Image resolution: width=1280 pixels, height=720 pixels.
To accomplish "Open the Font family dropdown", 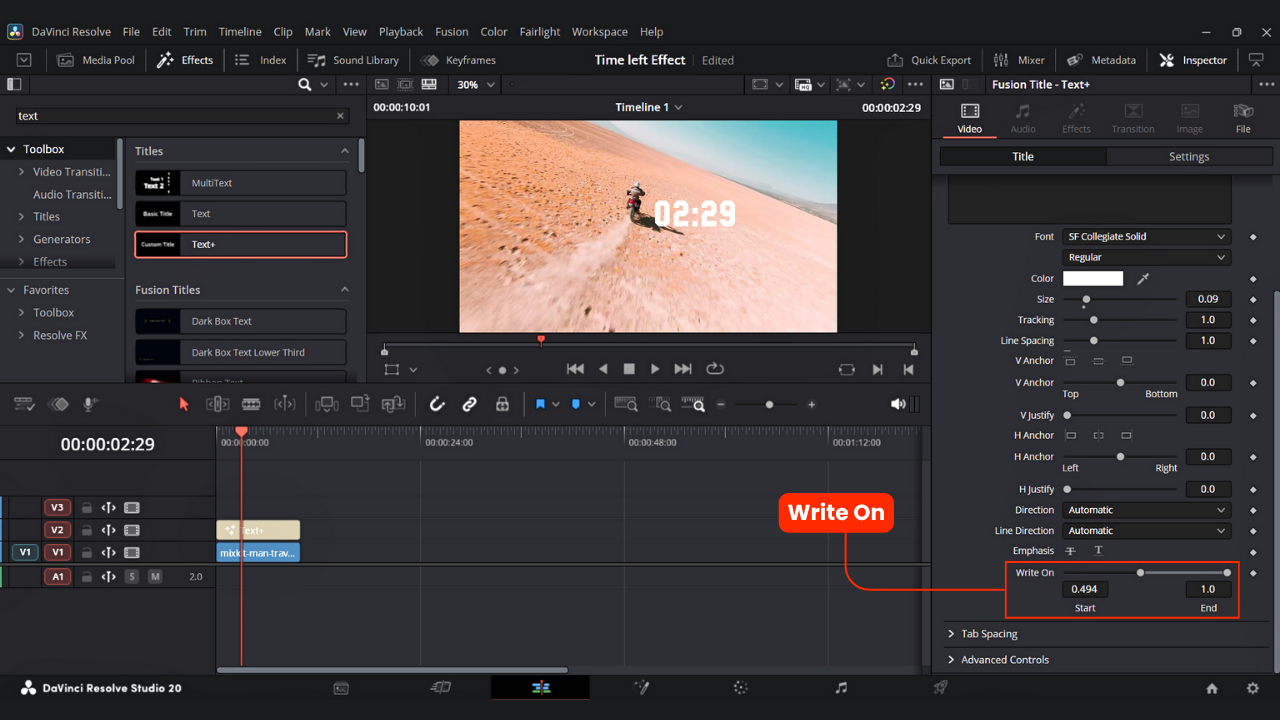I will (1146, 236).
